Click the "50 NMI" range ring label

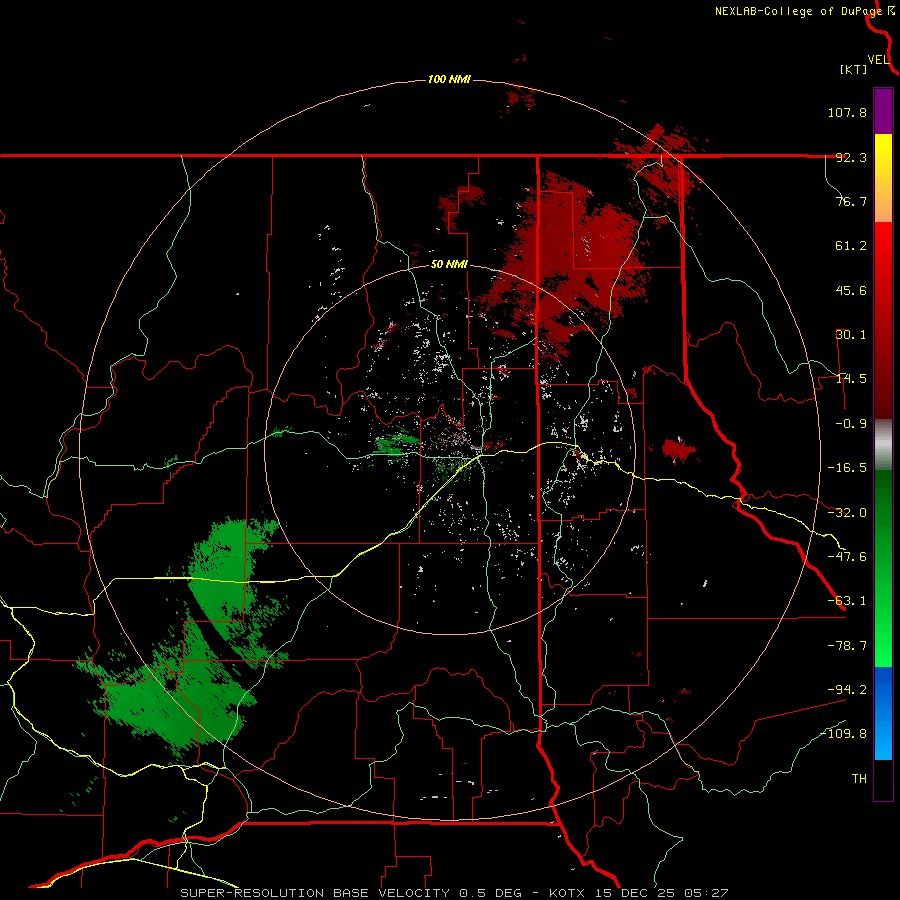pyautogui.click(x=449, y=265)
